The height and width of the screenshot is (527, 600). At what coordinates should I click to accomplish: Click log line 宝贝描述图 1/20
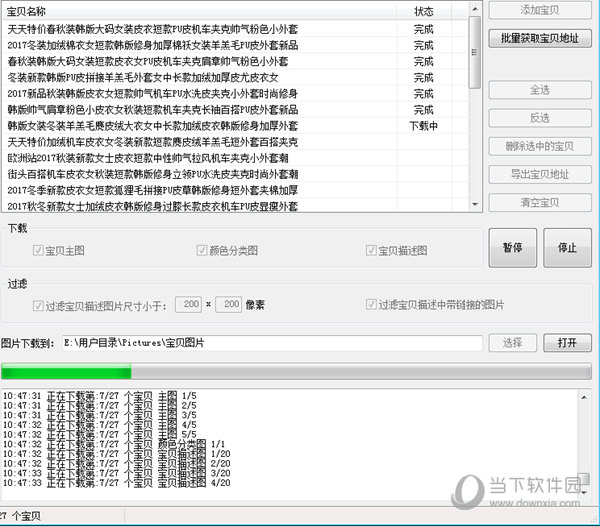(117, 454)
